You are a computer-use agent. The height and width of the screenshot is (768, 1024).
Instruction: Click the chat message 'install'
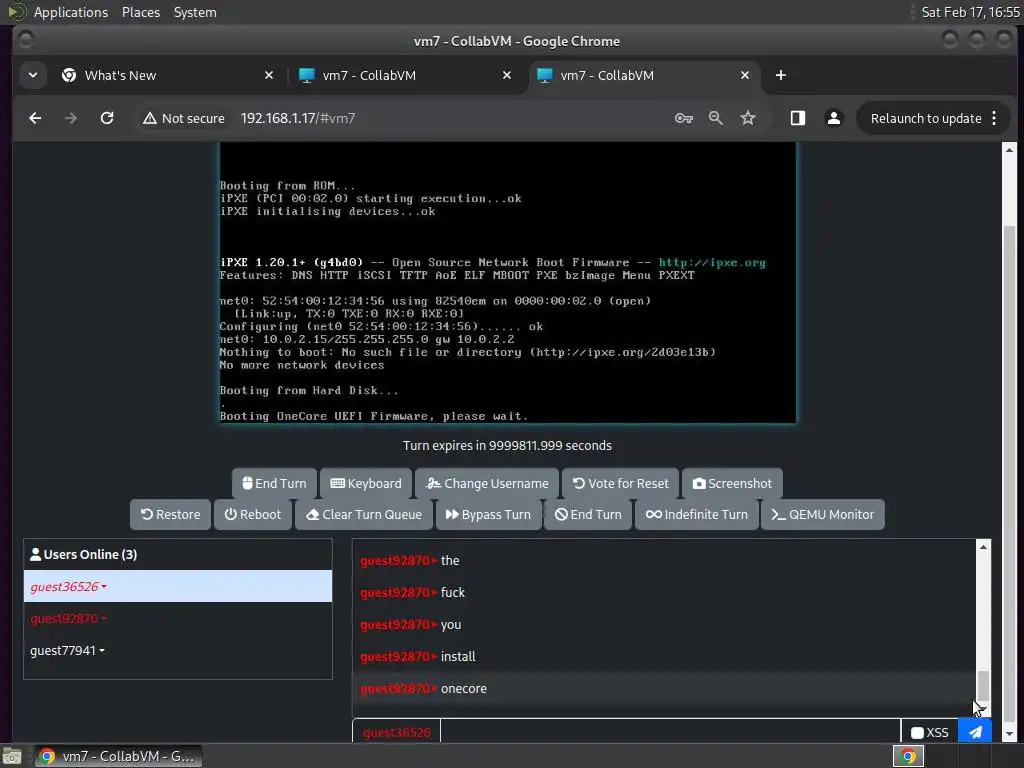pyautogui.click(x=458, y=656)
